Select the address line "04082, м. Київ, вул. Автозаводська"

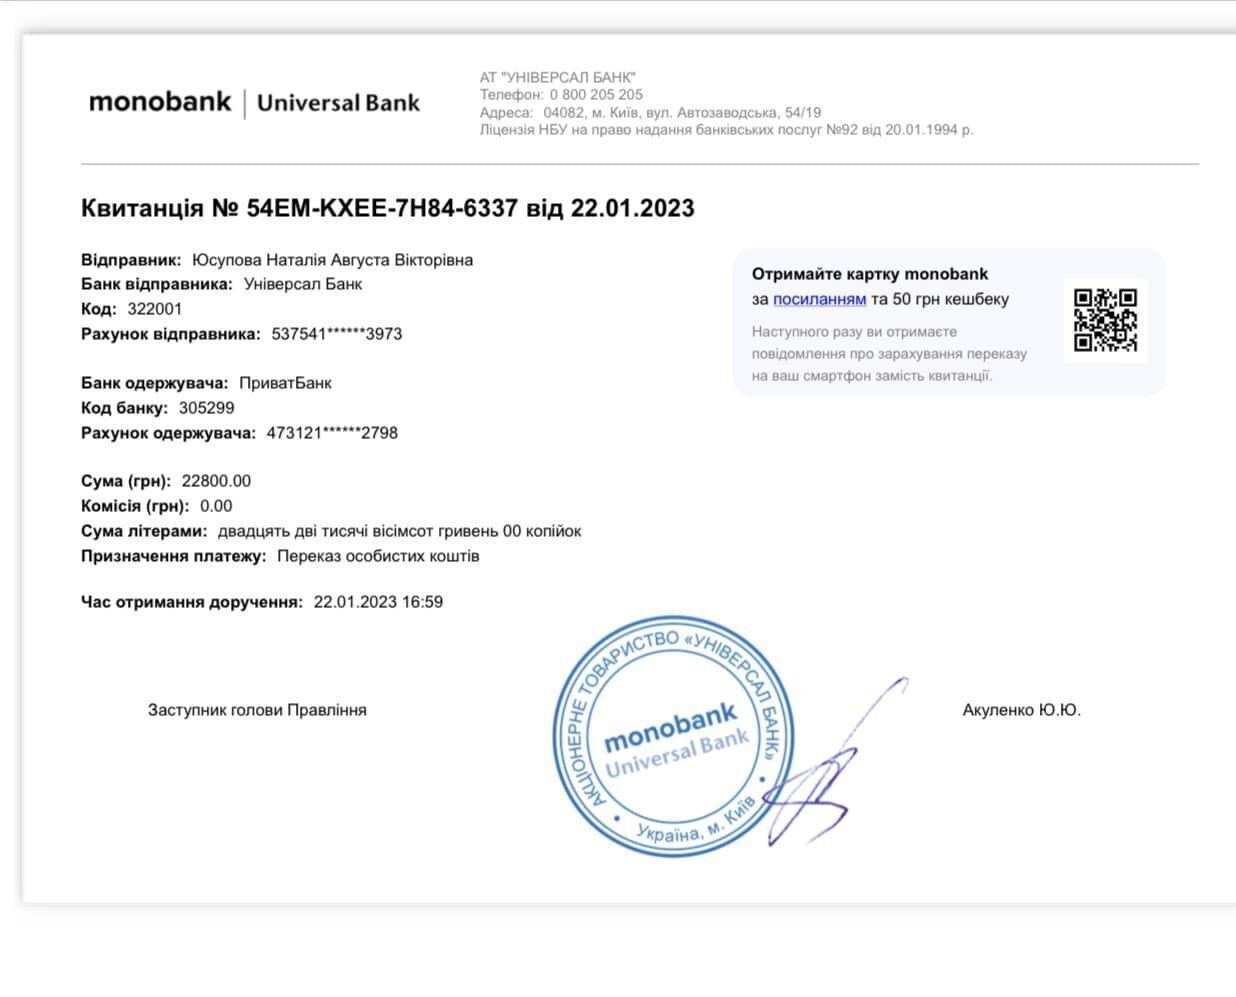pyautogui.click(x=662, y=112)
